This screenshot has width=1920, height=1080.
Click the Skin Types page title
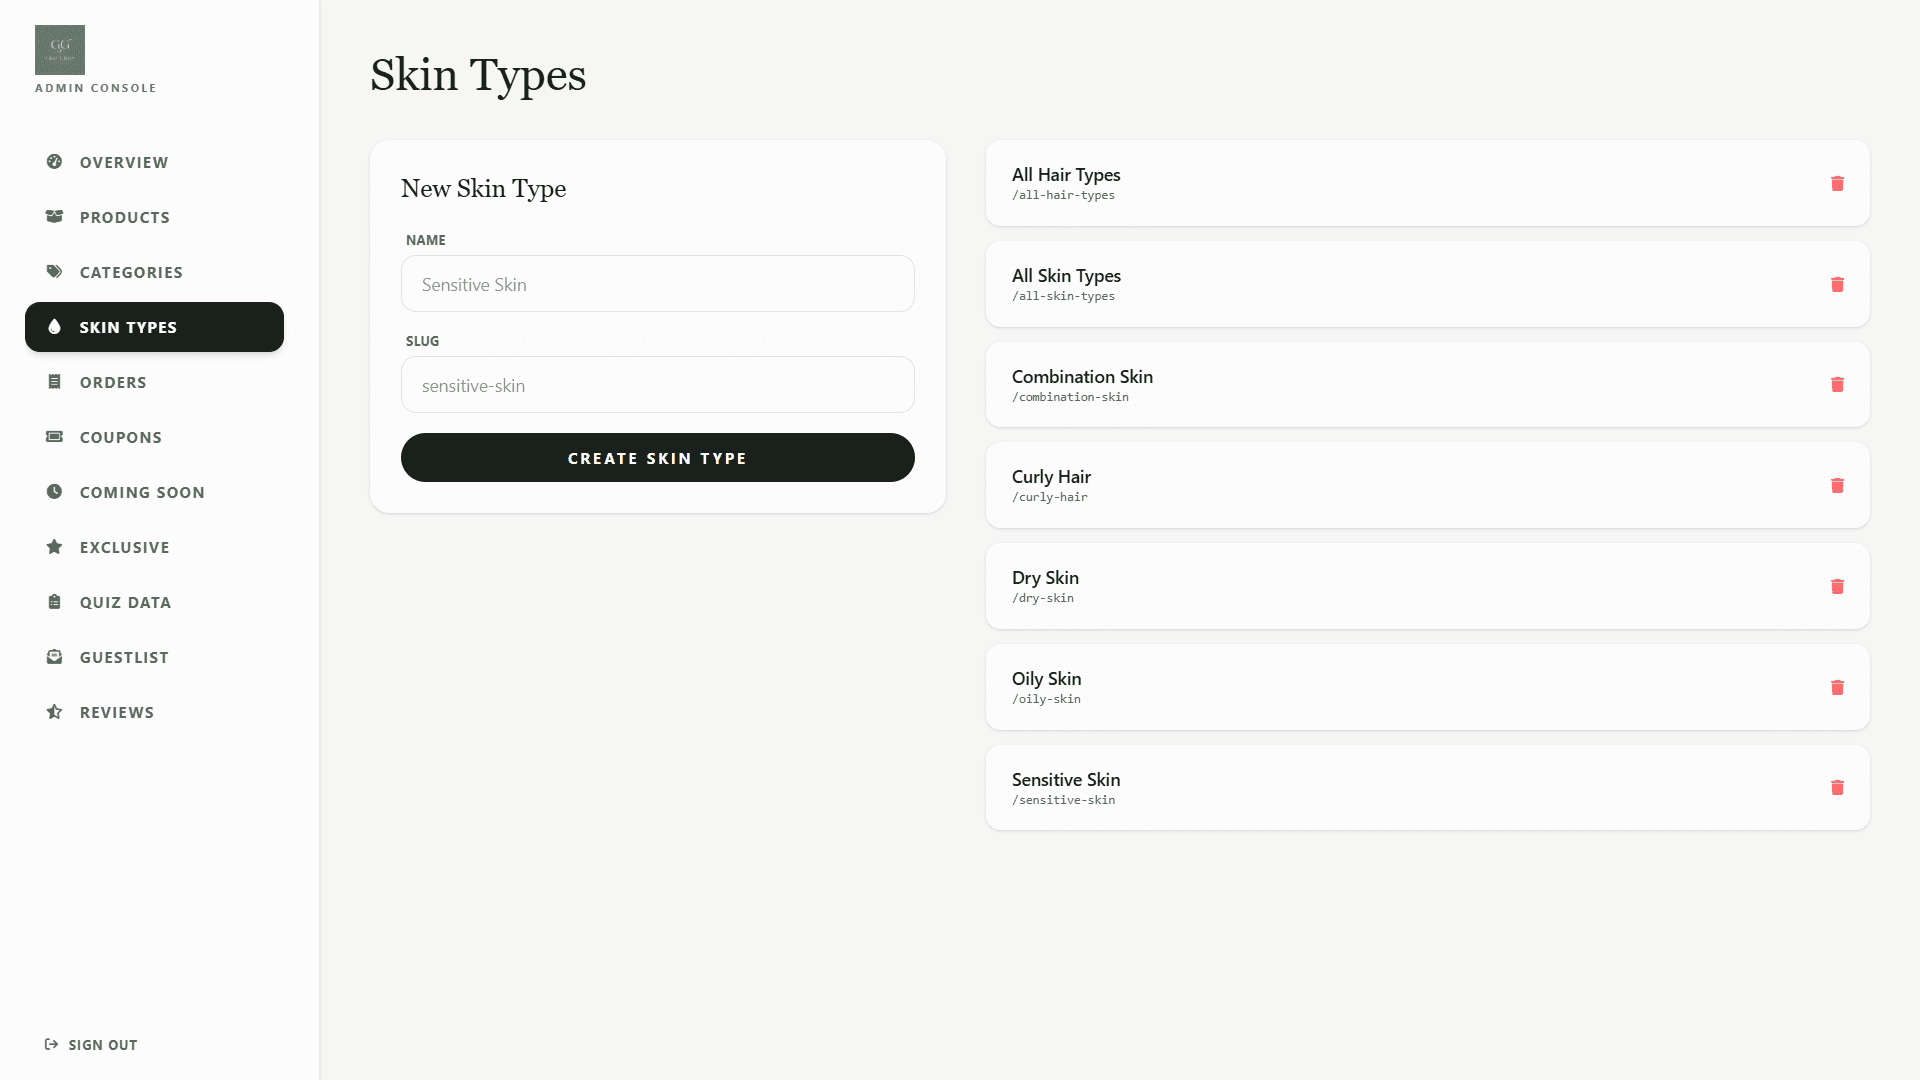478,75
